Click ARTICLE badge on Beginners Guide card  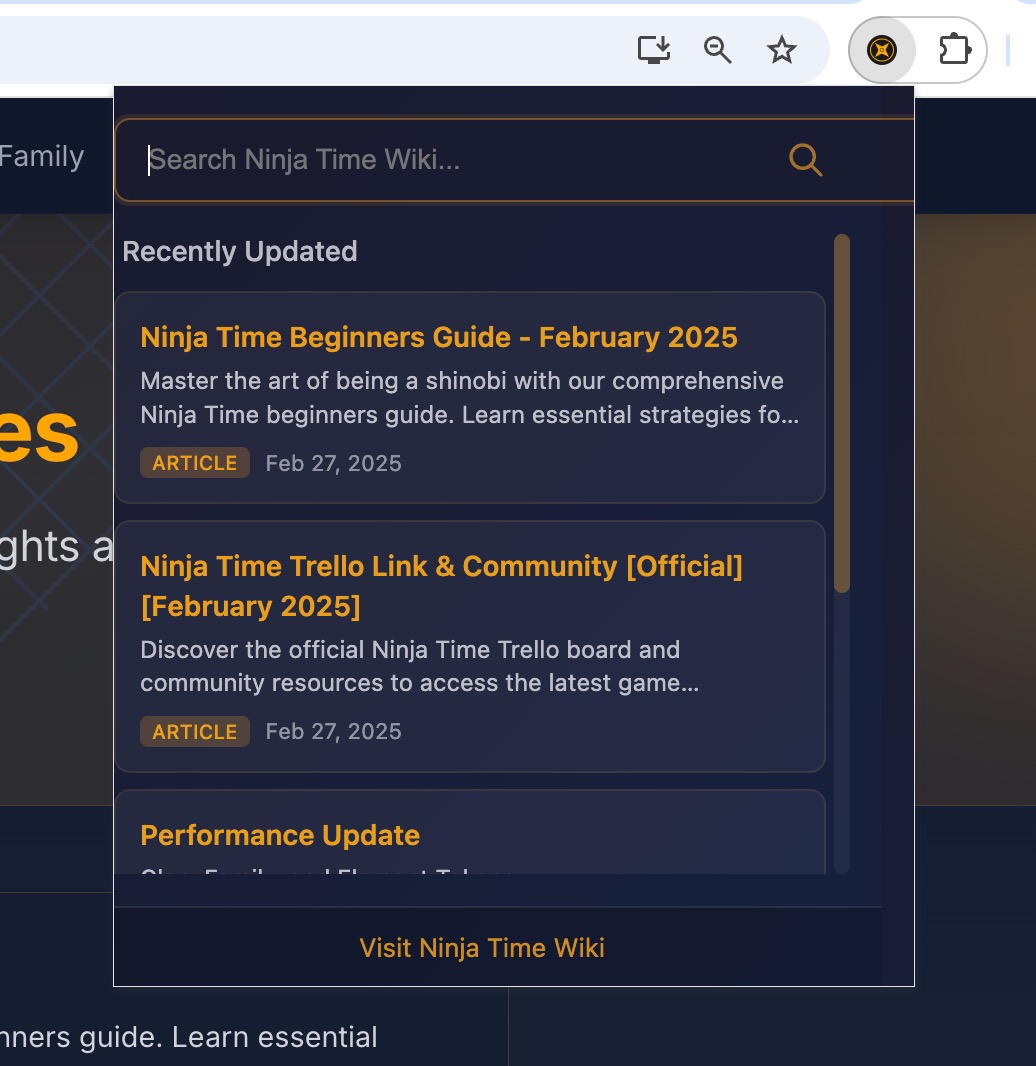click(x=195, y=463)
